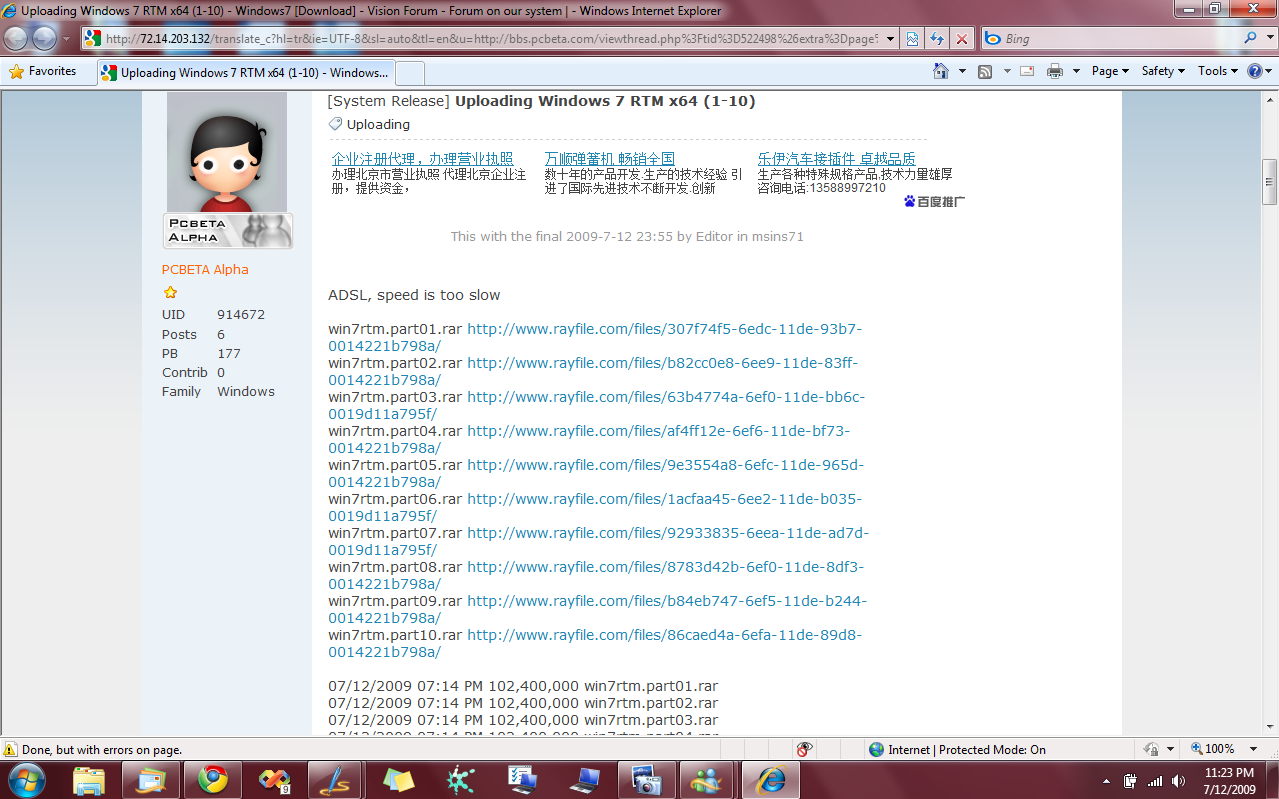Go back with the Back arrow button

(x=17, y=38)
